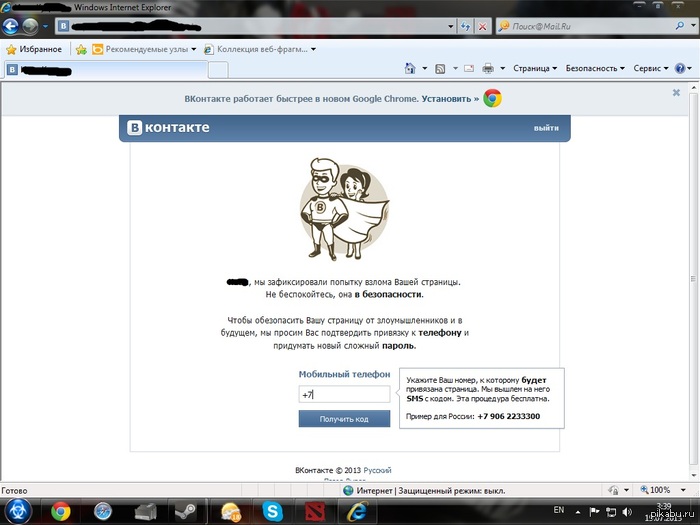Select the VK browser tab

106,70
